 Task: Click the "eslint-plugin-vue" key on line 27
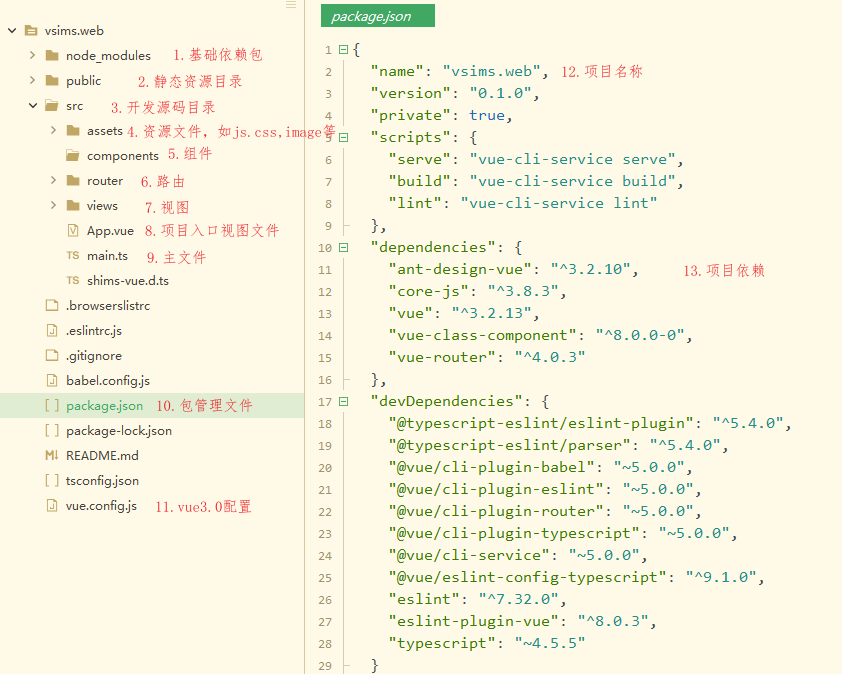(474, 621)
